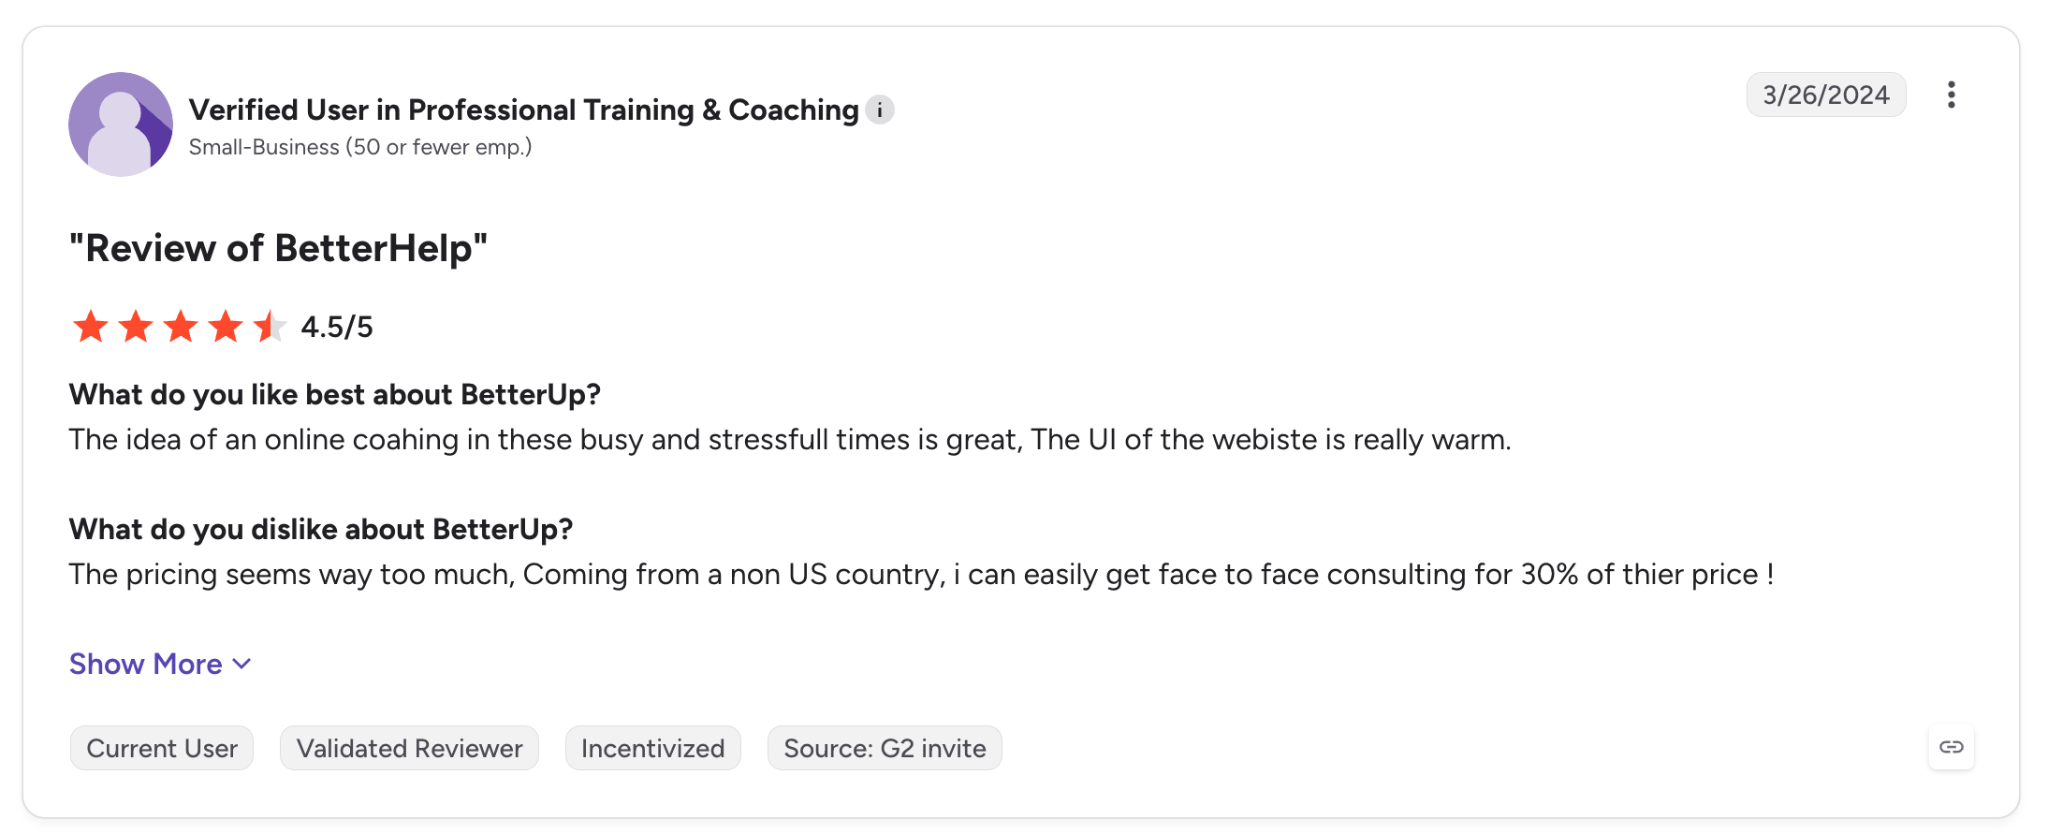Image resolution: width=2048 pixels, height=835 pixels.
Task: Click the purple reviewer avatar
Action: coord(121,124)
